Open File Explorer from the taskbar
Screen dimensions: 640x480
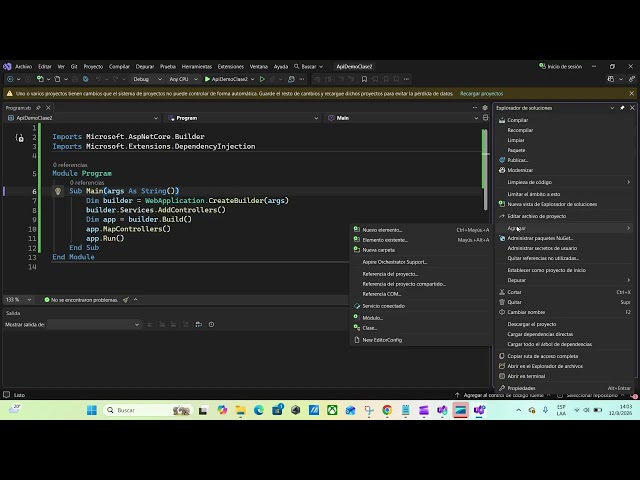point(240,410)
